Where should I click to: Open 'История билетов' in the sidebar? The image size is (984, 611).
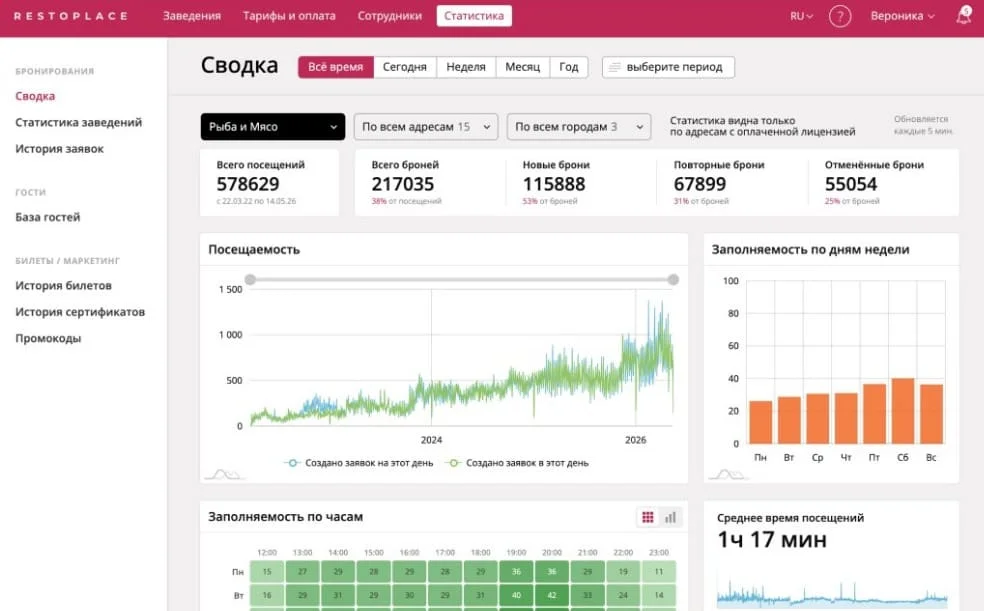coord(63,285)
